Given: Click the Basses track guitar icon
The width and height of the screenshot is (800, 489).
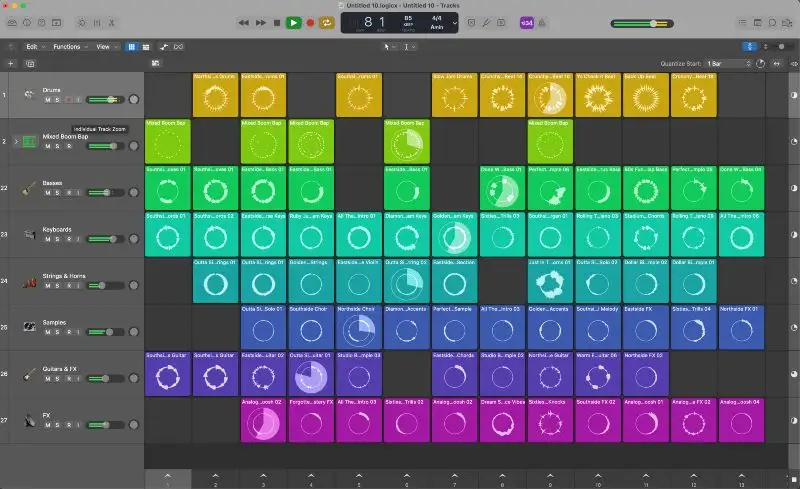Looking at the screenshot, I should coord(29,187).
